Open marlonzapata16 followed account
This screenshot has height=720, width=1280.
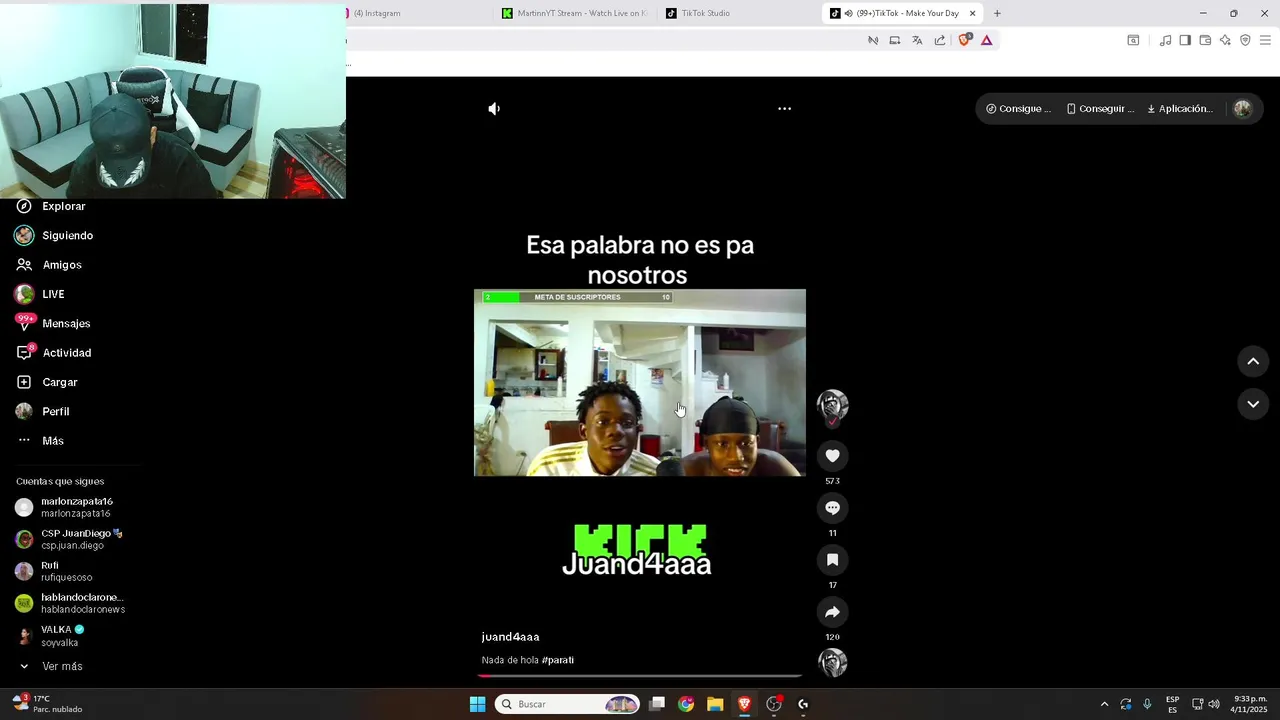click(65, 507)
